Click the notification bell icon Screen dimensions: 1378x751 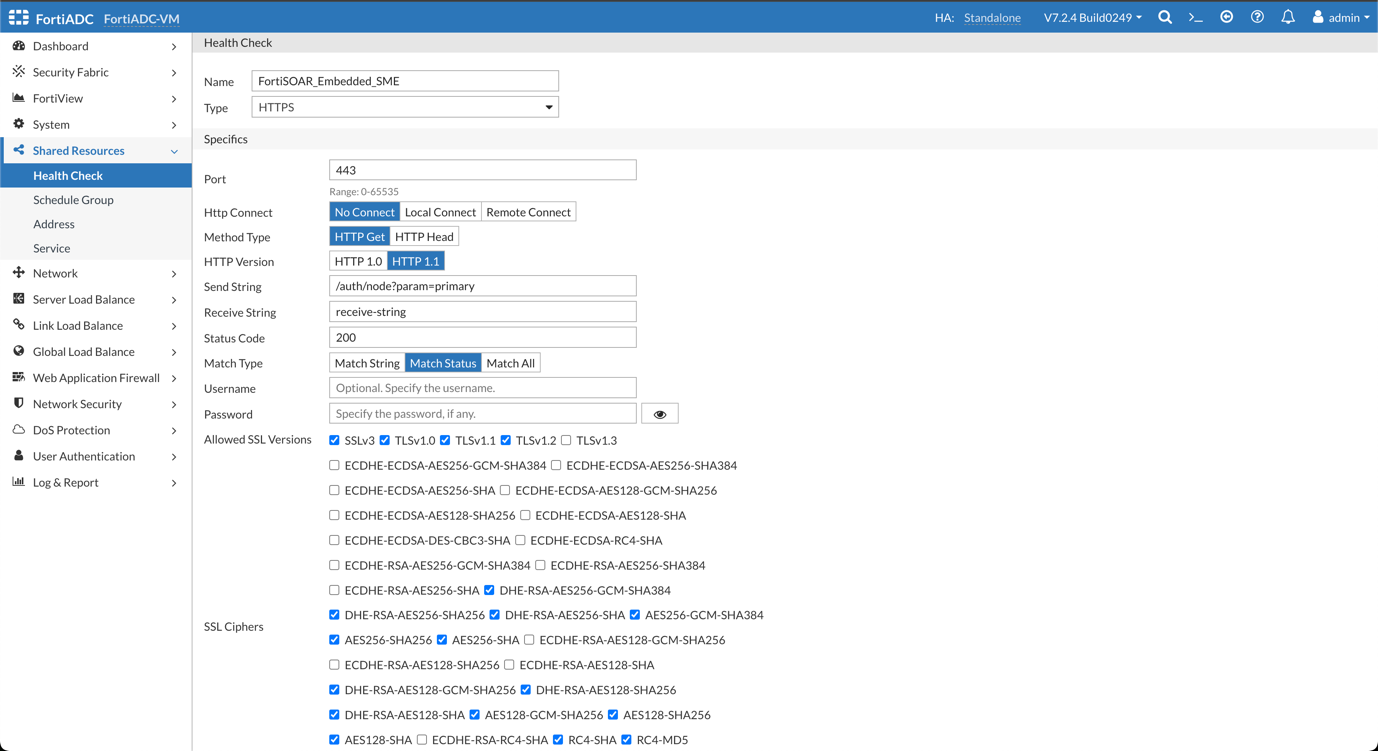[1288, 17]
